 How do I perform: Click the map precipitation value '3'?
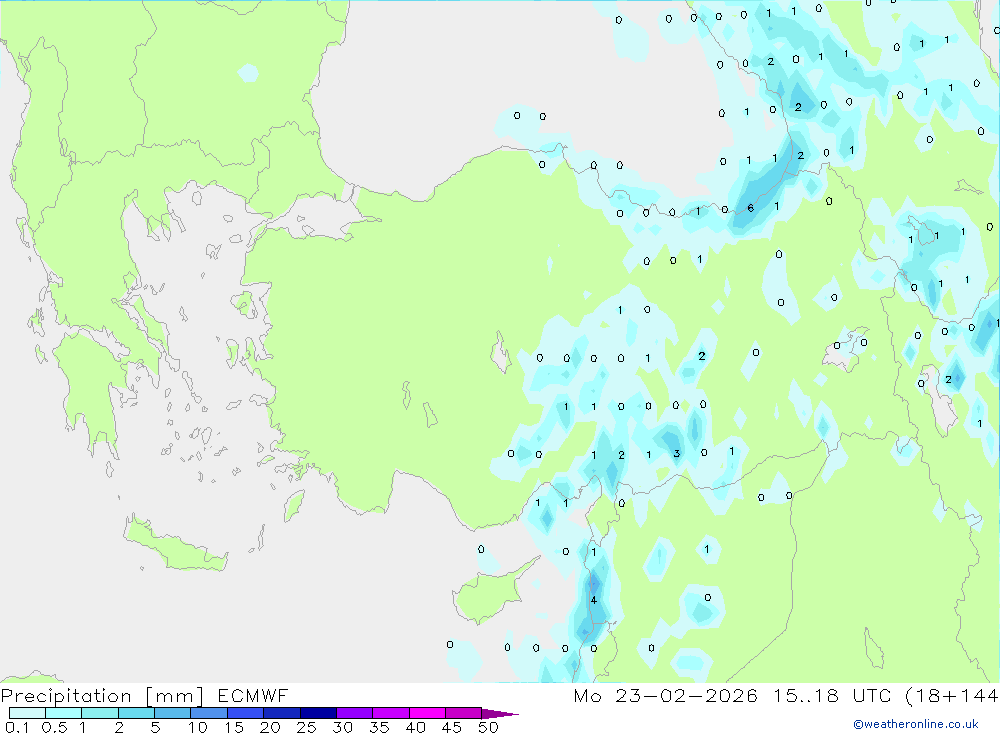pos(677,454)
